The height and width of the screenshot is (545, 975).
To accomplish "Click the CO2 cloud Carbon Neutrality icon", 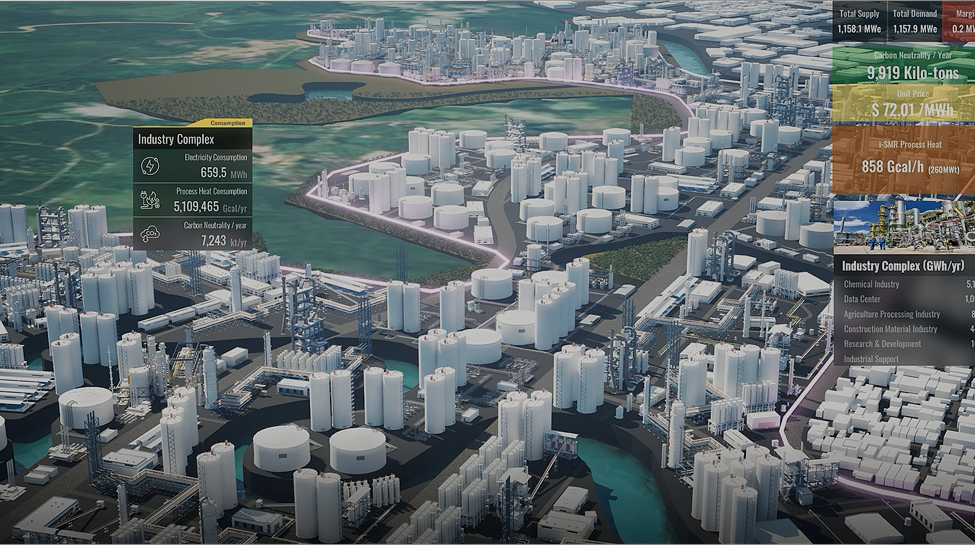I will [150, 234].
